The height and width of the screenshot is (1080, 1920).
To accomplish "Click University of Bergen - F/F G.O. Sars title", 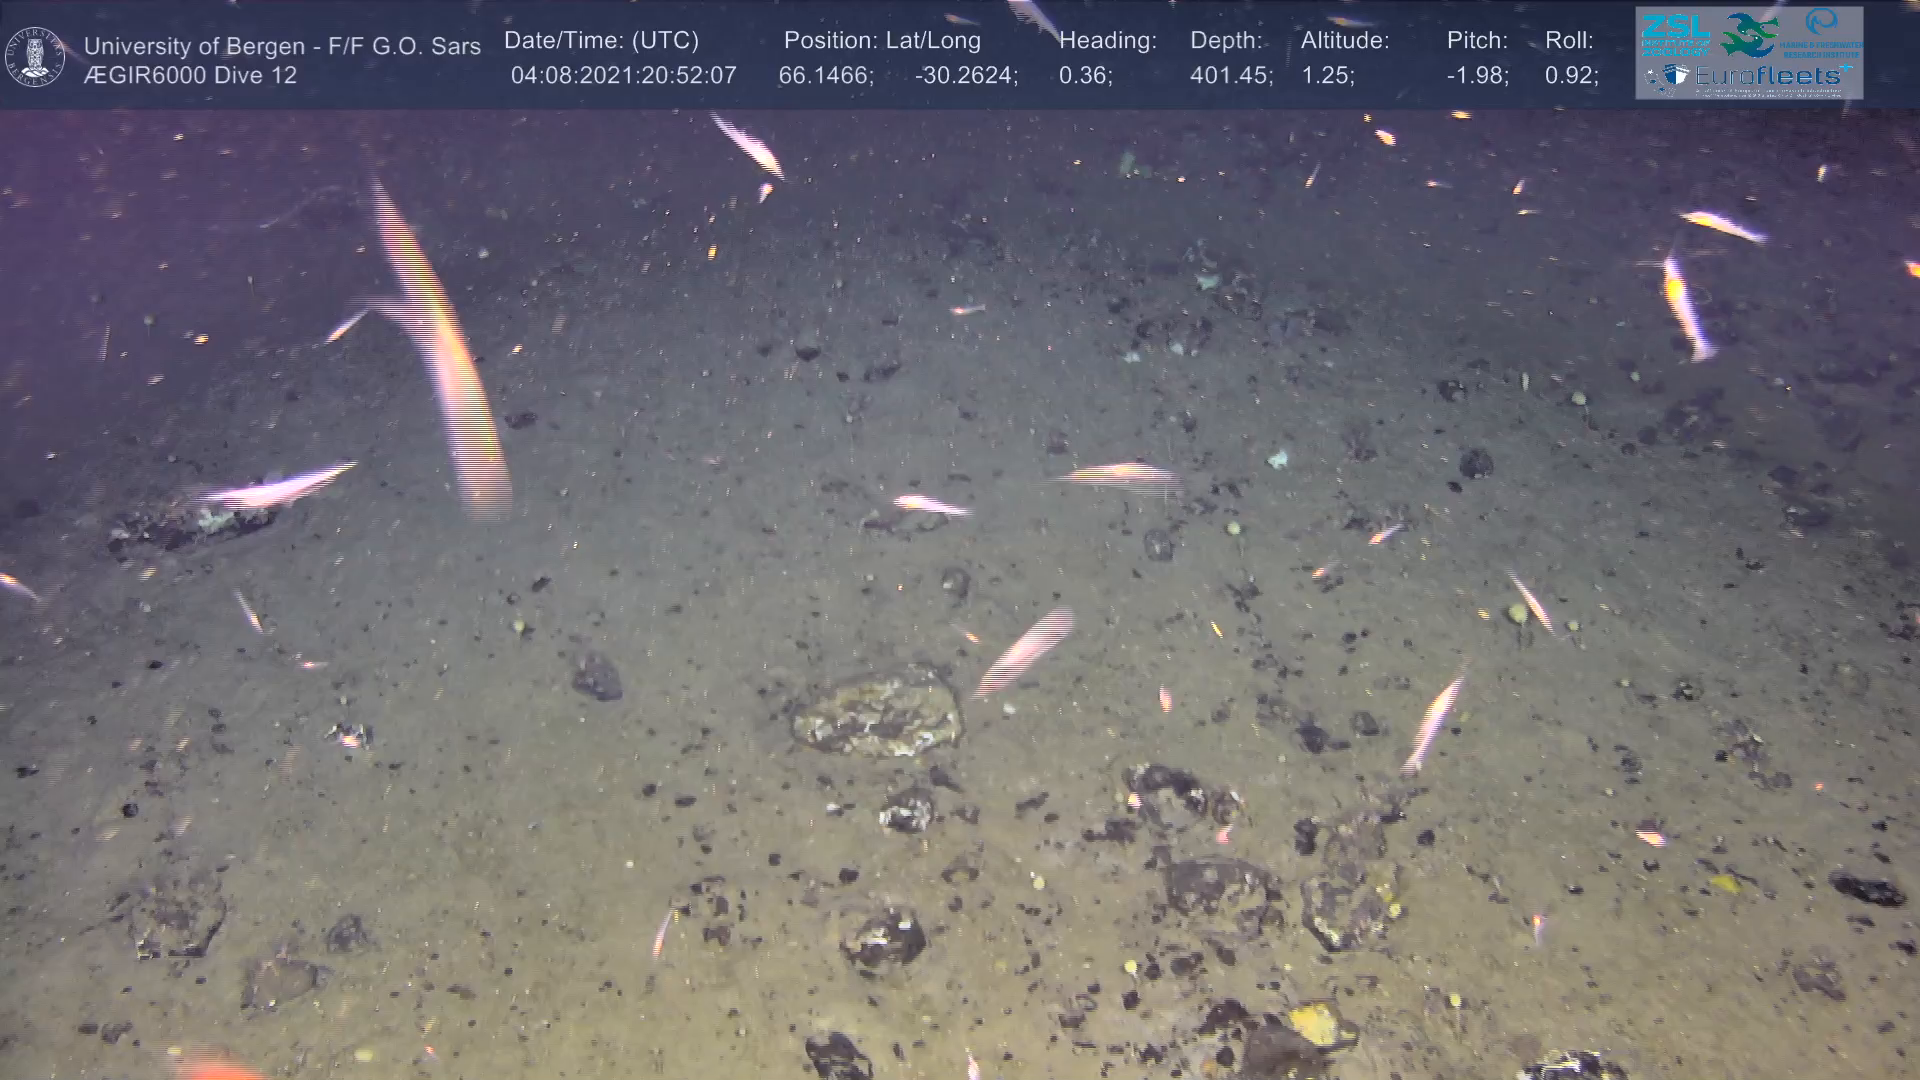I will click(x=282, y=46).
